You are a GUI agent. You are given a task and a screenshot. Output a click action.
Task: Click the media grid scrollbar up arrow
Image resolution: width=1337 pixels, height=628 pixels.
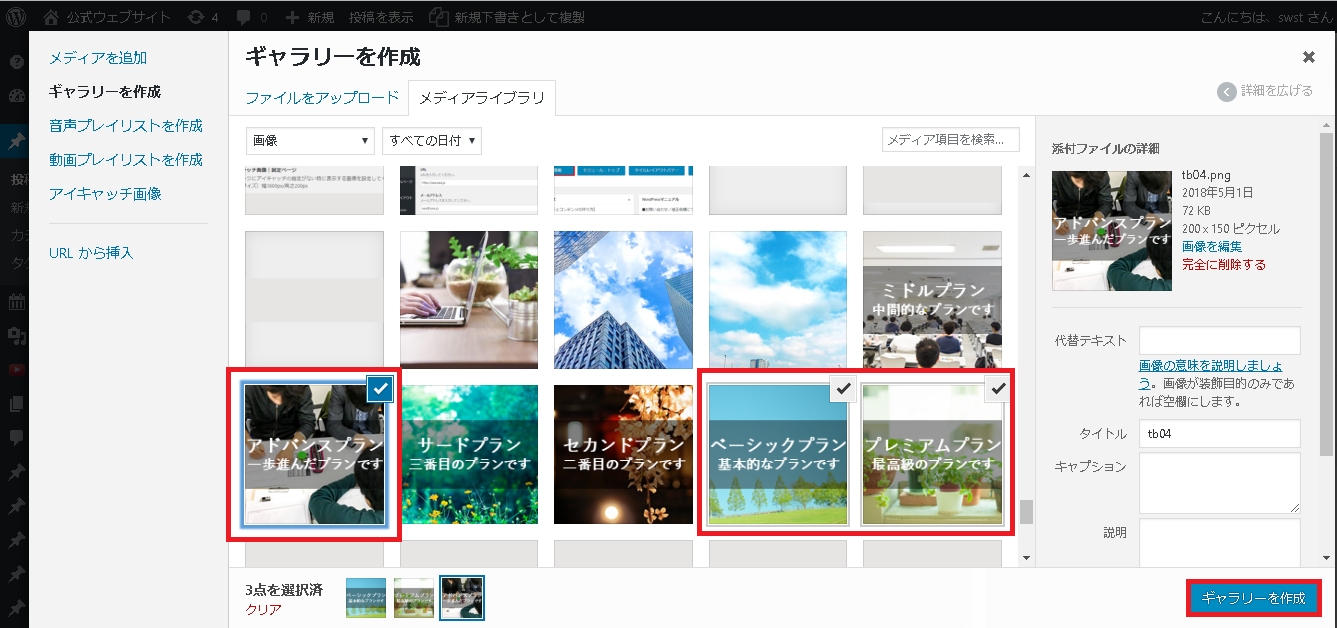click(x=1025, y=175)
